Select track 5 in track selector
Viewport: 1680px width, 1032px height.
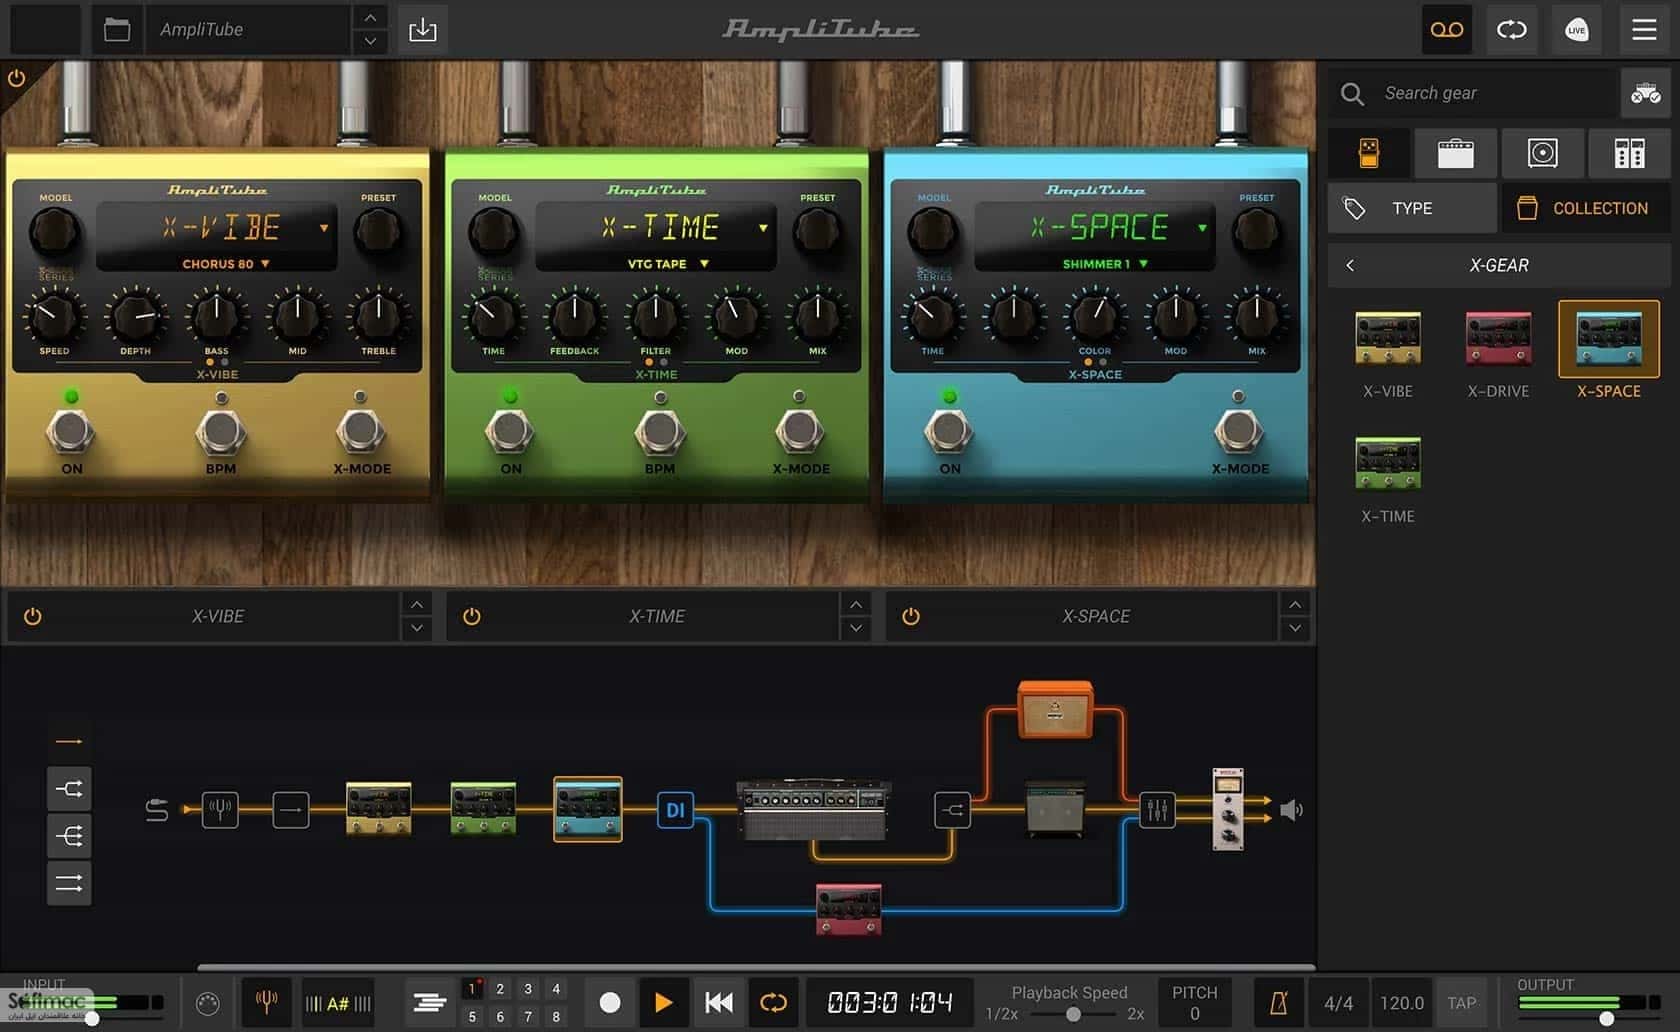[472, 1016]
